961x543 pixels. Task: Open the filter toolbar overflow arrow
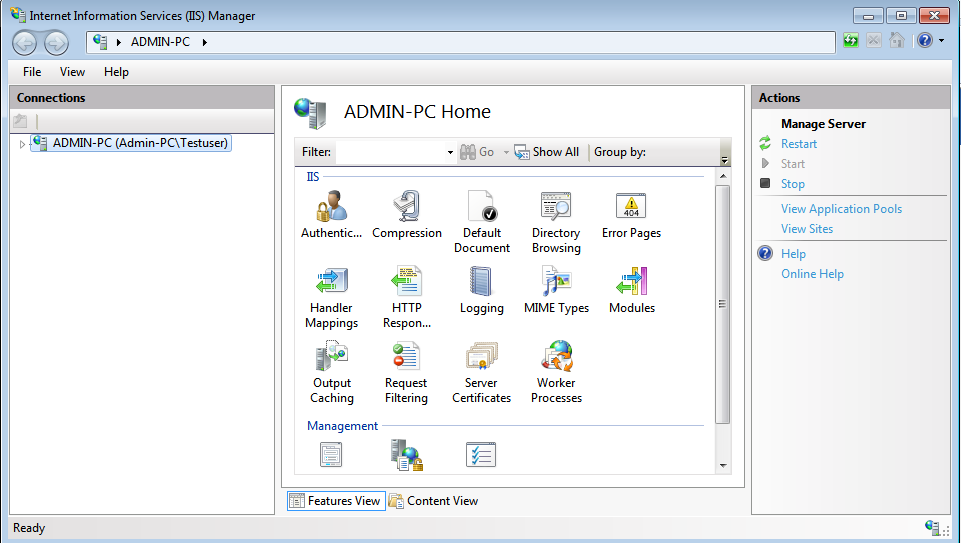tap(724, 160)
